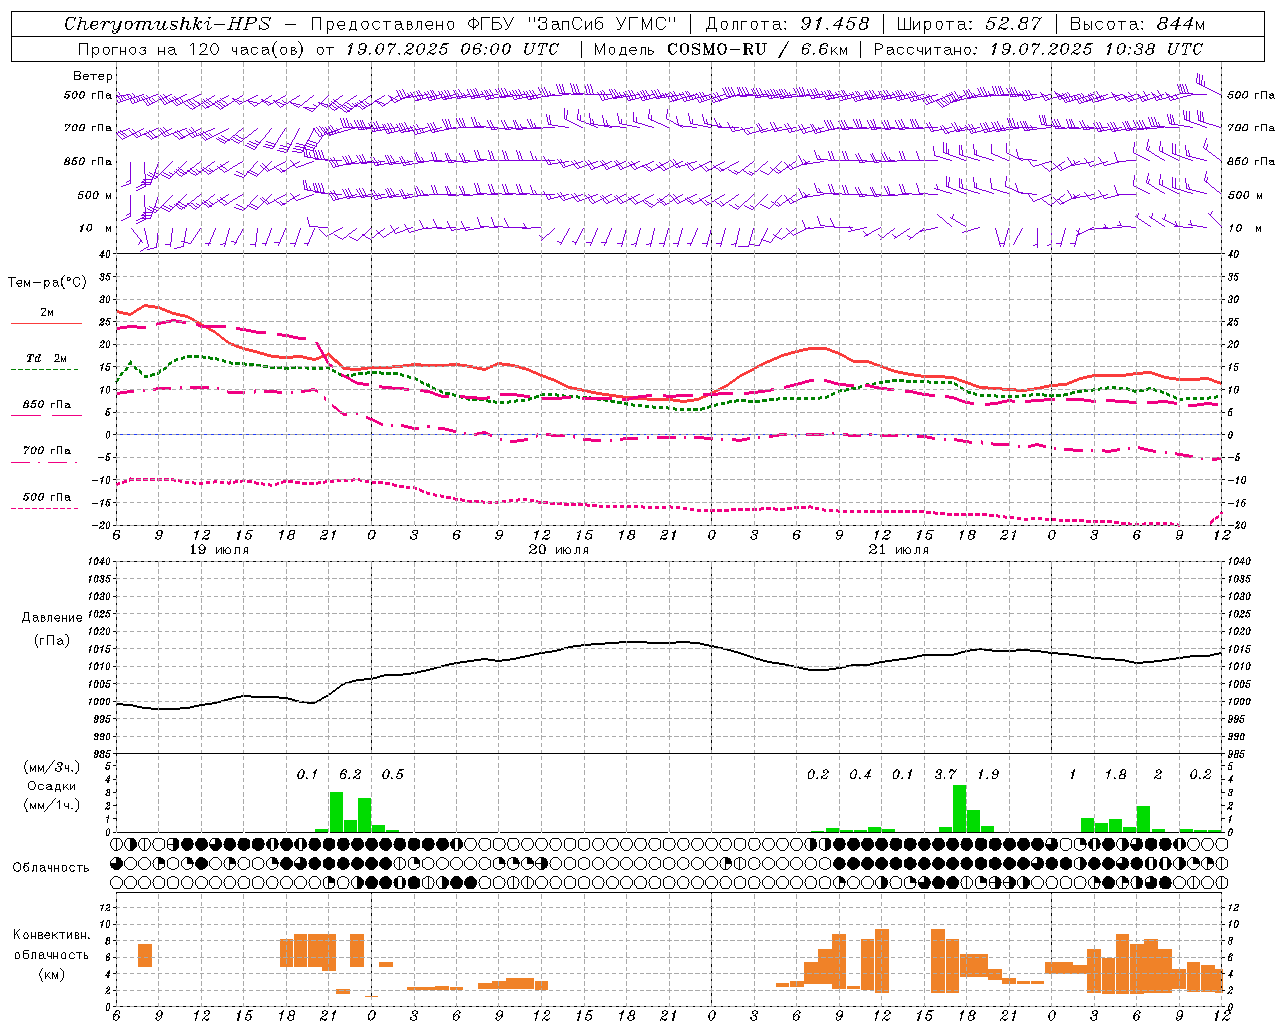Click the '10 м' wind level label at left

coord(96,229)
